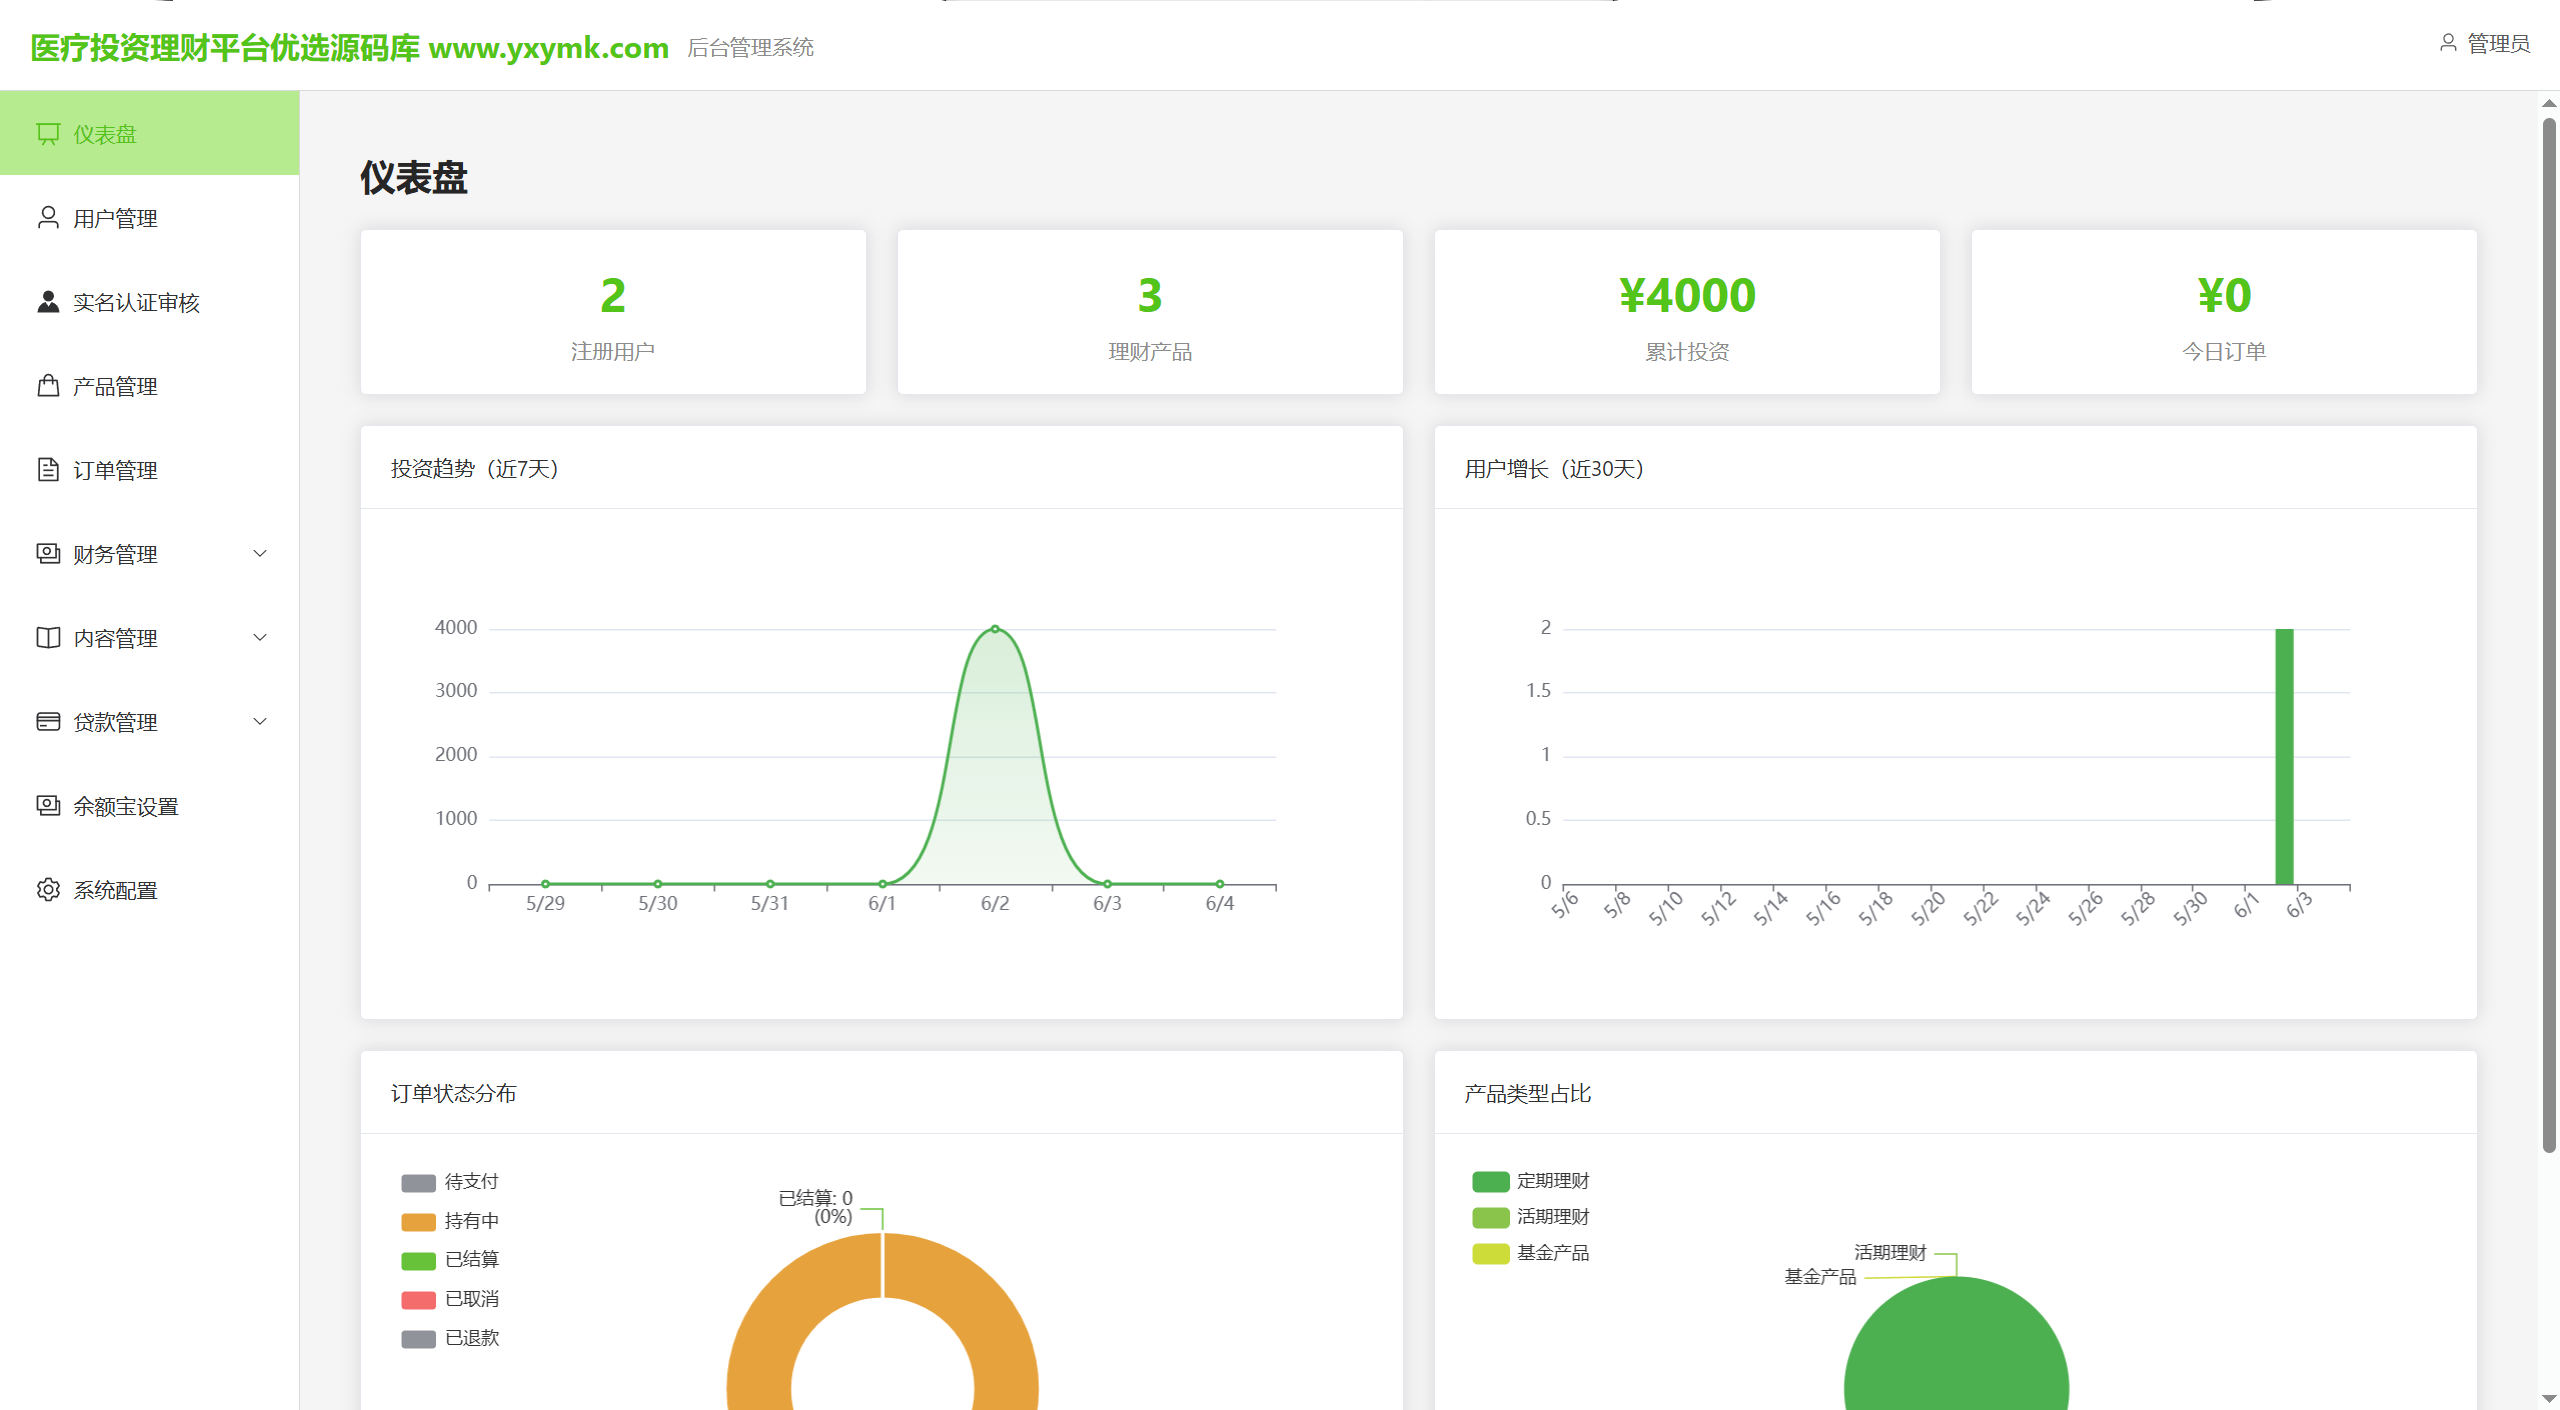Toggle 持有中 legend entry in order chart
Screen dimensions: 2560x1410
450,1221
